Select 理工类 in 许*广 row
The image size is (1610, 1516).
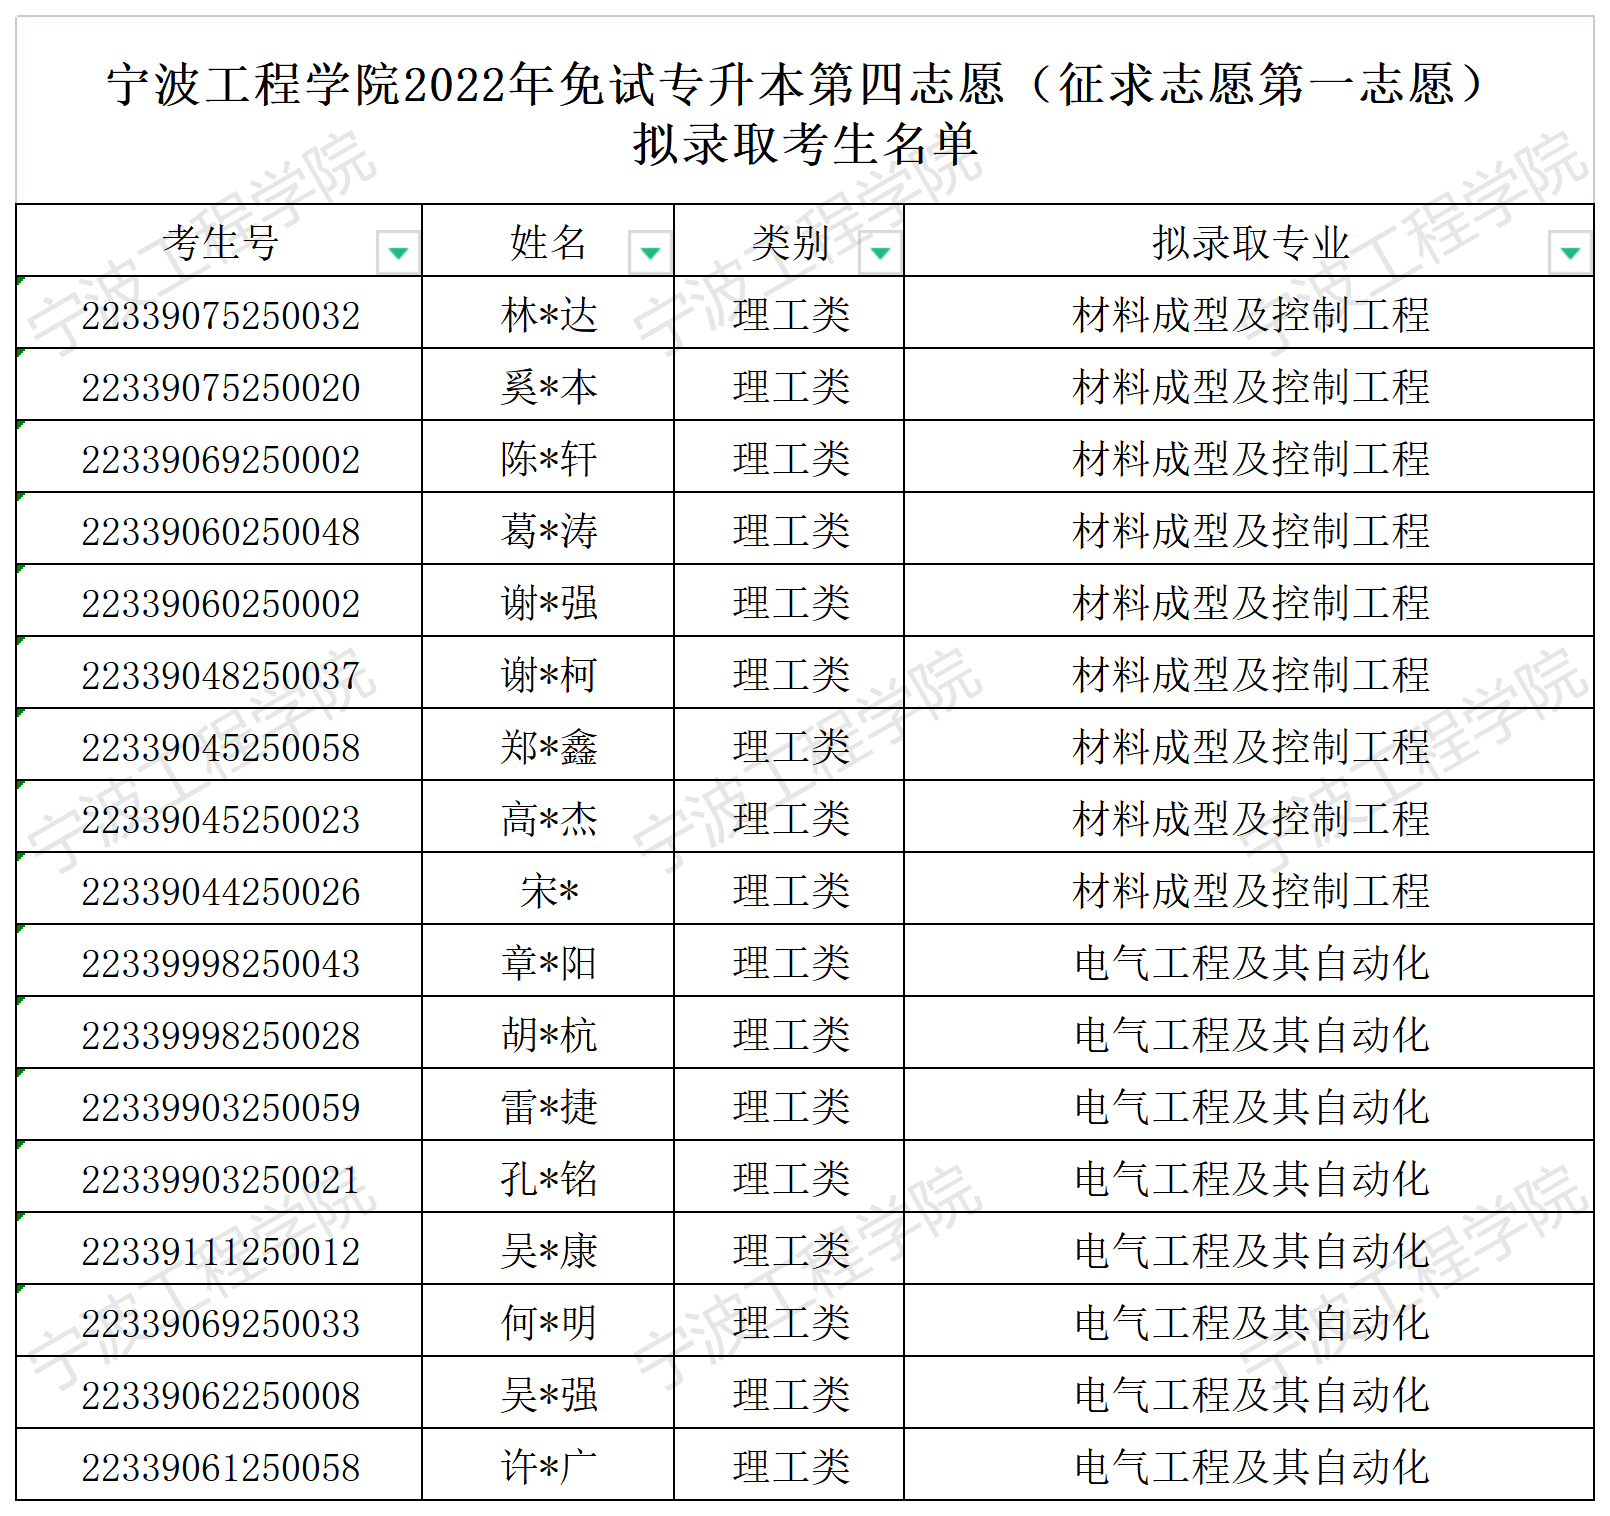click(789, 1465)
